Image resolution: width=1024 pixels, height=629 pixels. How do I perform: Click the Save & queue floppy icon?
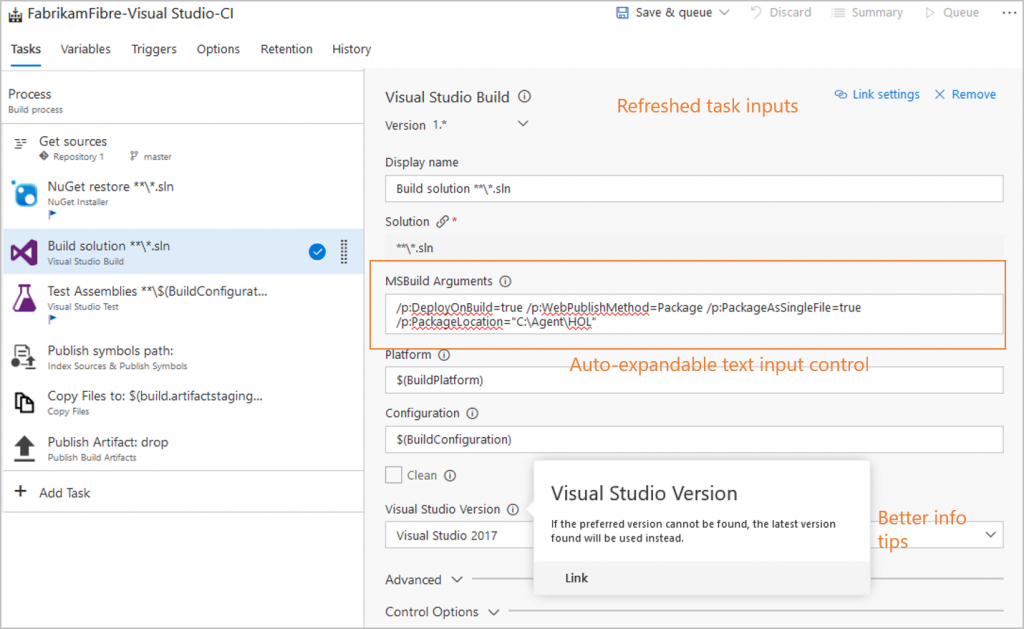pyautogui.click(x=622, y=12)
